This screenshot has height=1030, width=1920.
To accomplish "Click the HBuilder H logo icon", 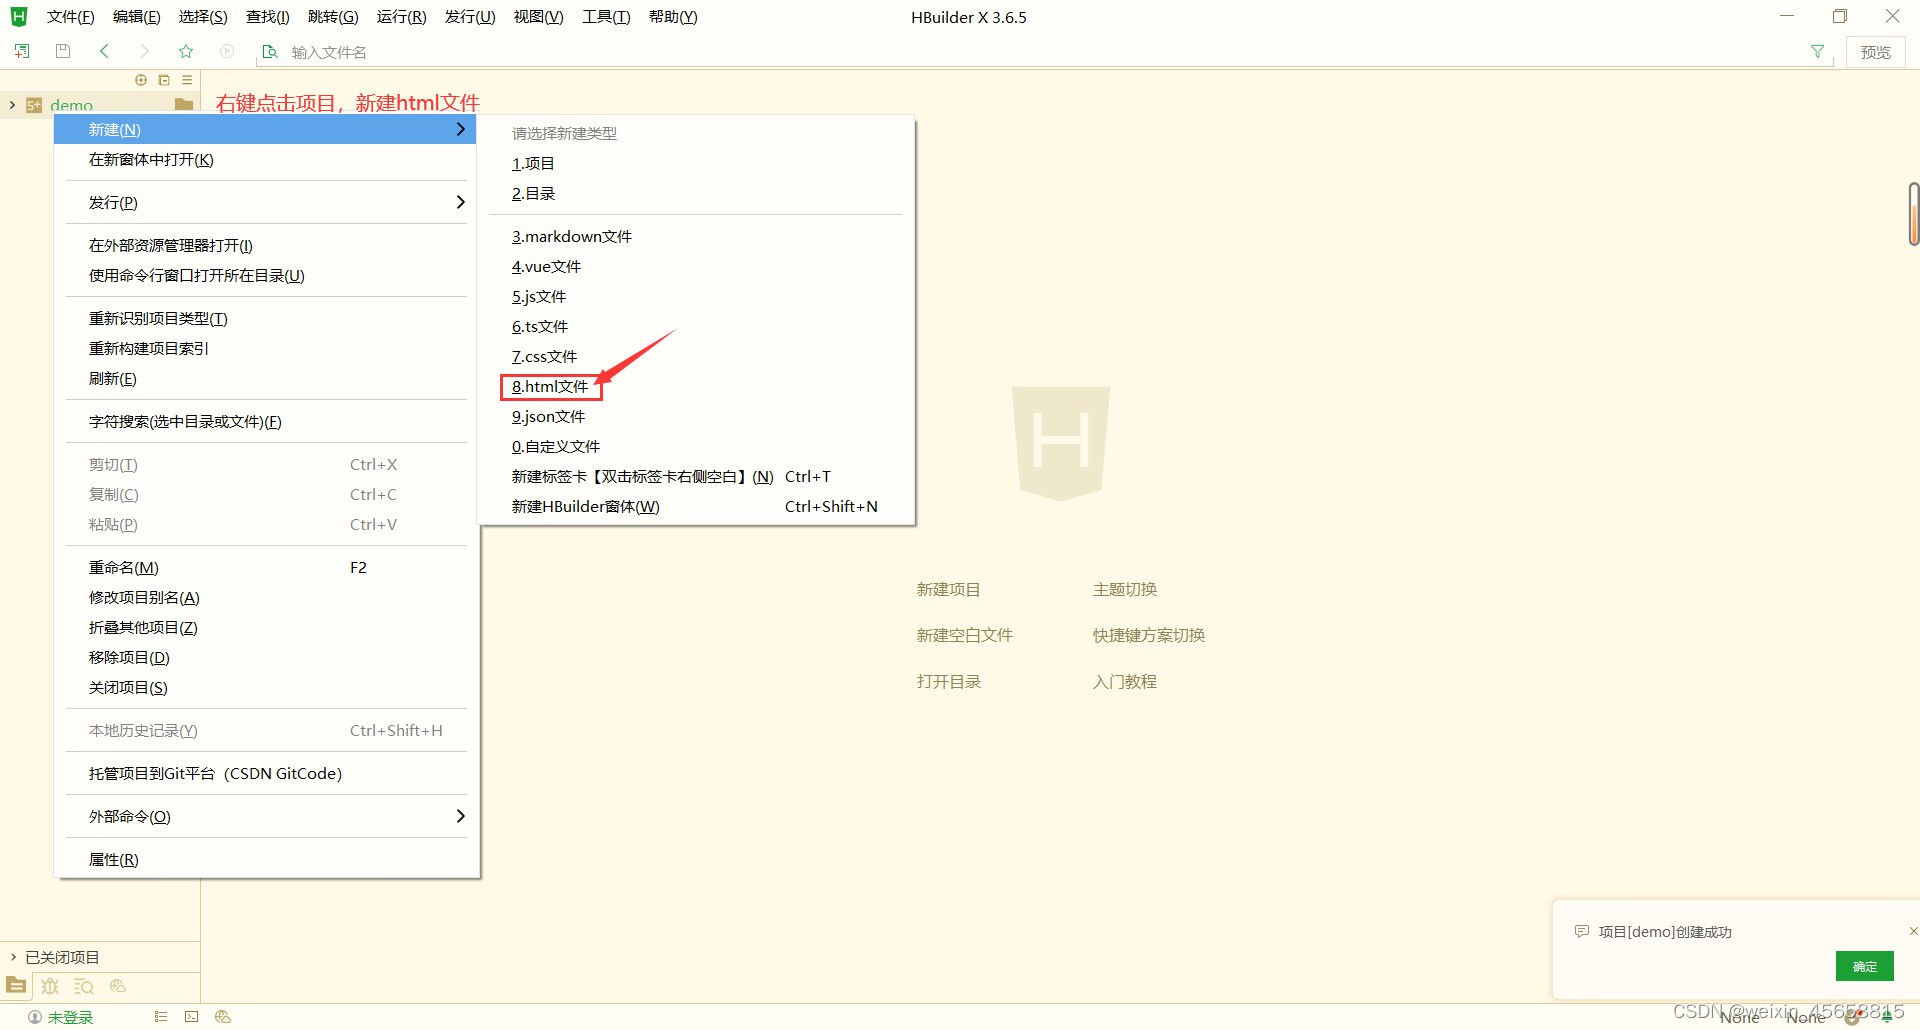I will coord(19,17).
